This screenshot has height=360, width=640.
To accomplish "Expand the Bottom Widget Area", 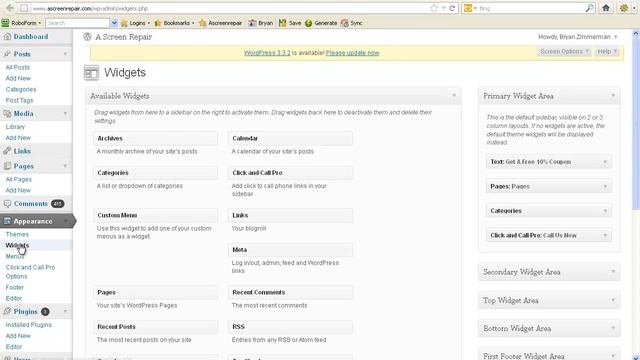I will (x=549, y=329).
